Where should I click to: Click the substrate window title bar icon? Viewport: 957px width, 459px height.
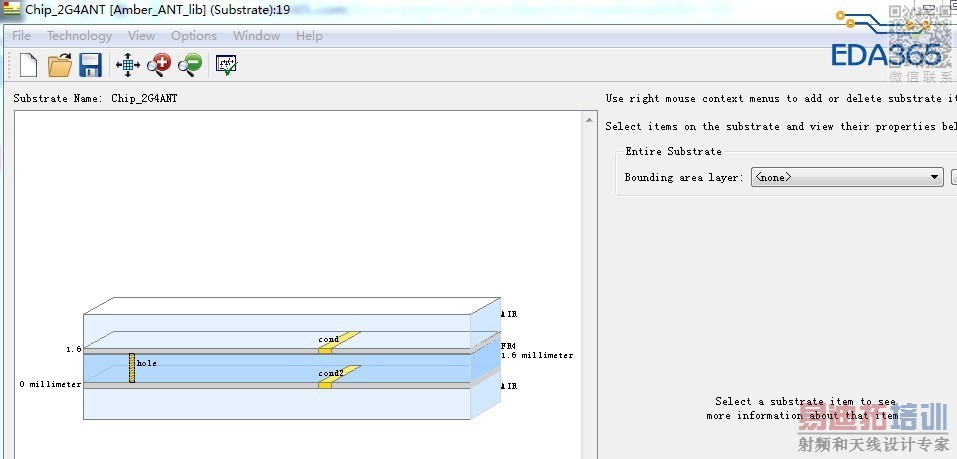(12, 9)
